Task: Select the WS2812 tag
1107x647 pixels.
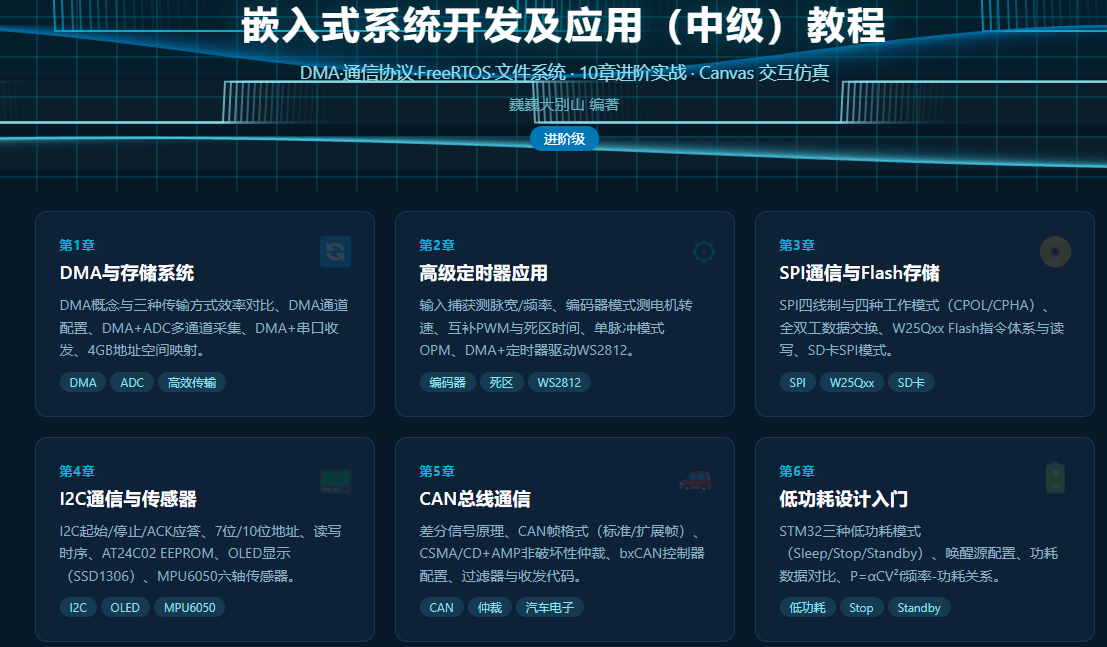Action: 559,382
